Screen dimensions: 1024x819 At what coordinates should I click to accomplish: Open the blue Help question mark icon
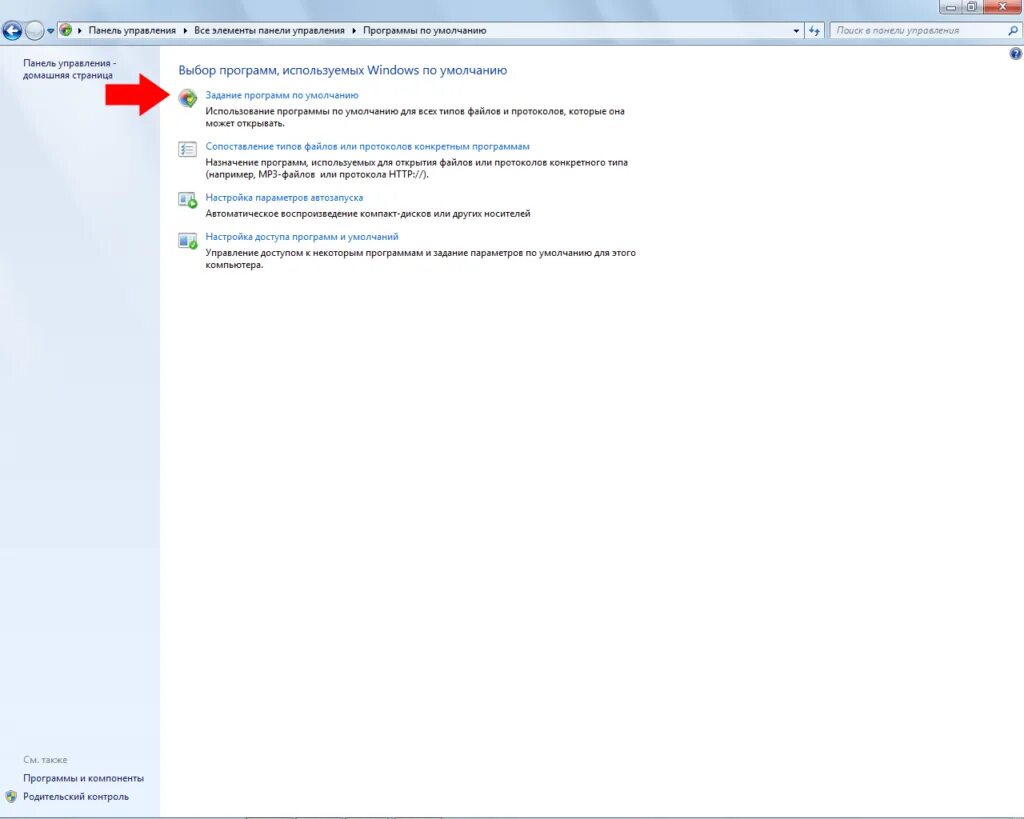(1016, 54)
